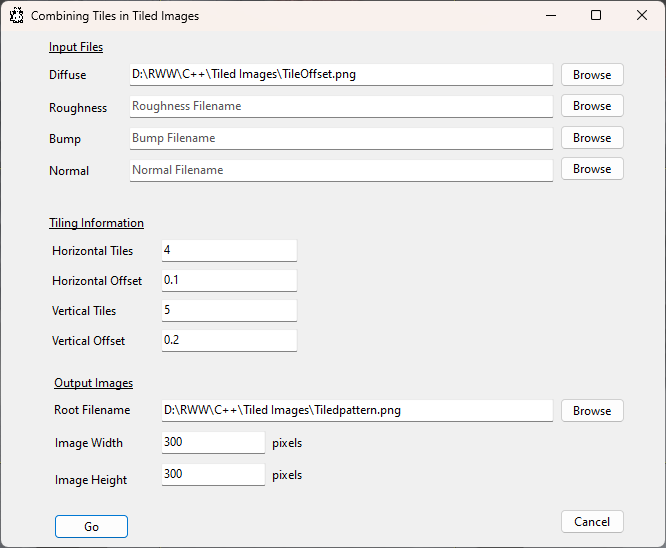Edit the Horizontal Tiles value
This screenshot has height=548, width=666.
click(228, 250)
